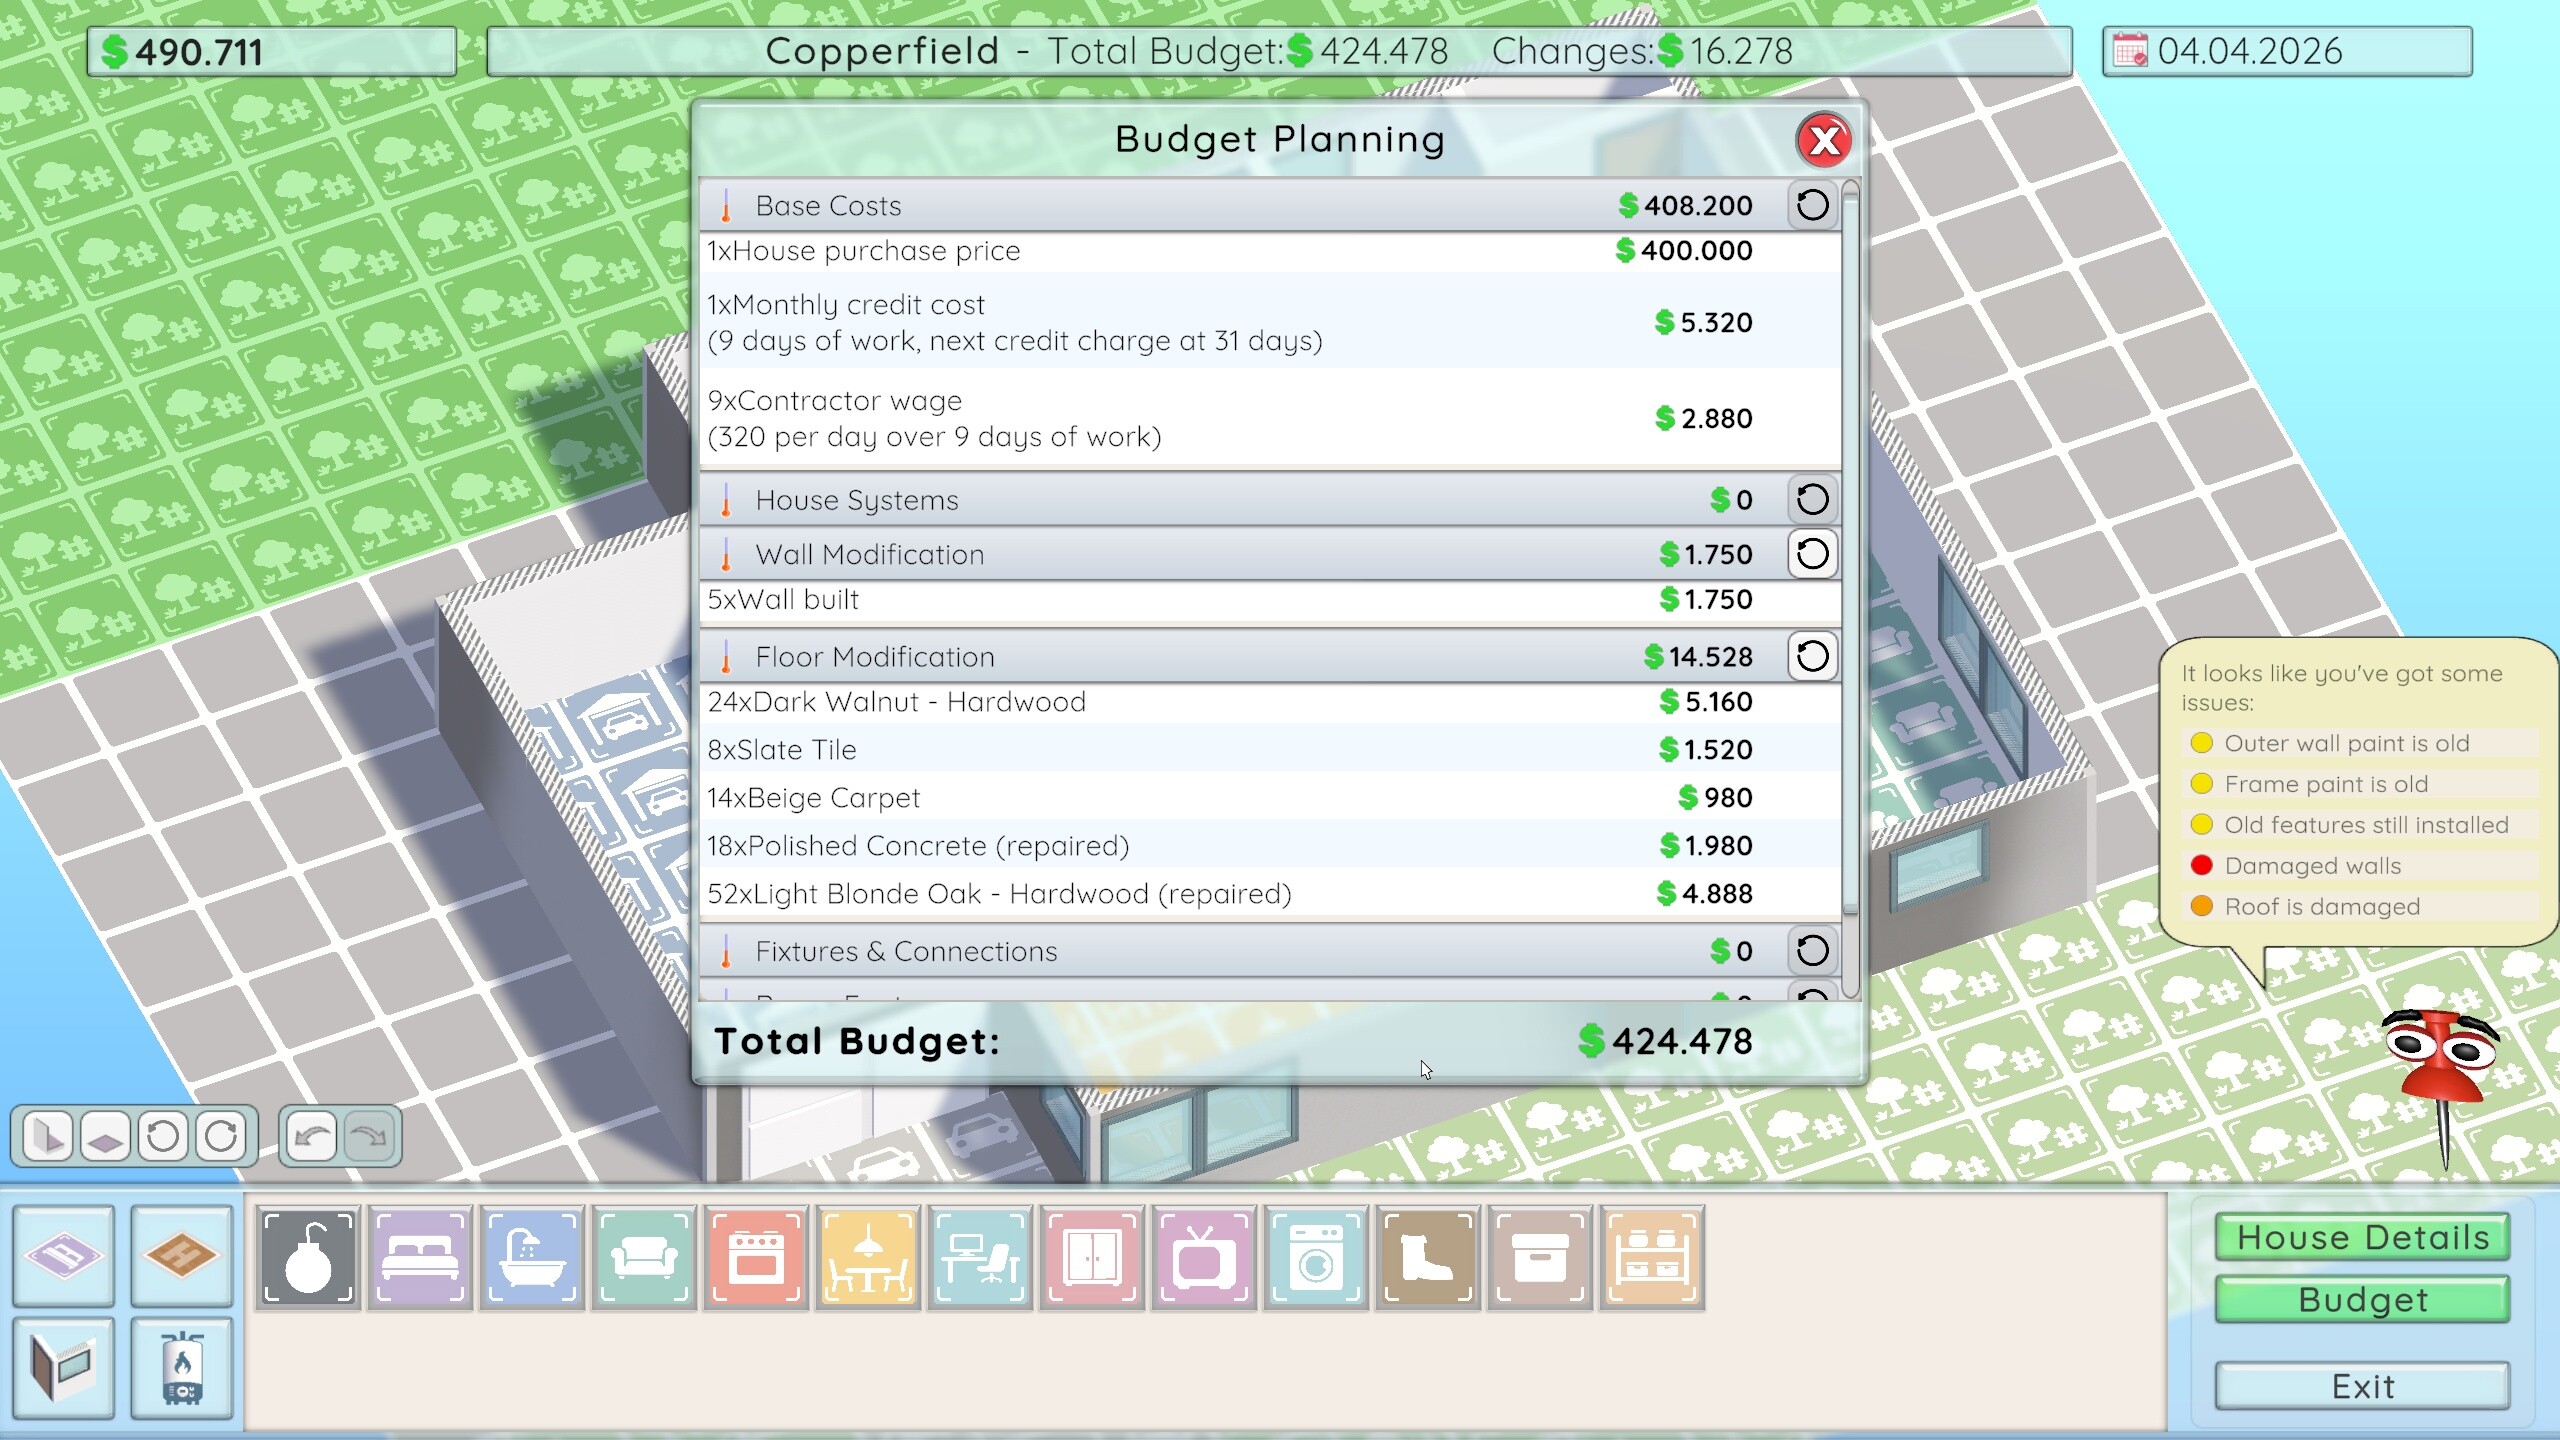Screen dimensions: 2560x1440
Task: Select the Roof is damaged issue
Action: (2360, 907)
